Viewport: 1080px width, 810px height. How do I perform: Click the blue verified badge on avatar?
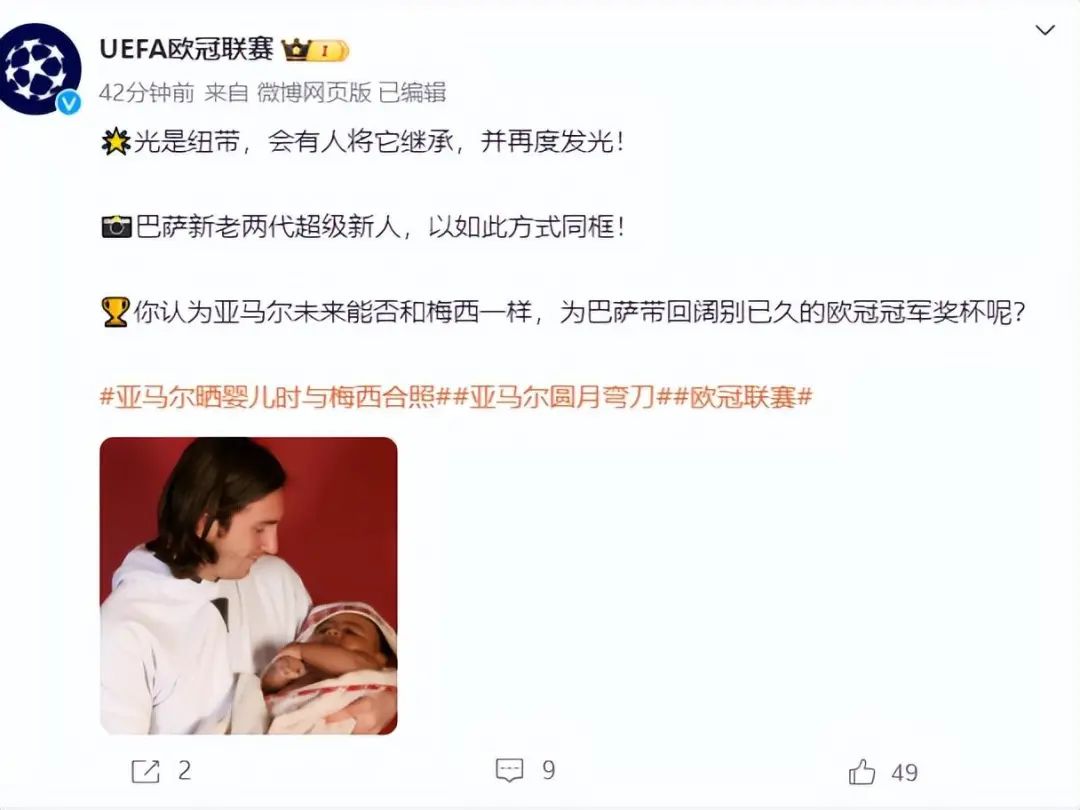click(x=68, y=103)
